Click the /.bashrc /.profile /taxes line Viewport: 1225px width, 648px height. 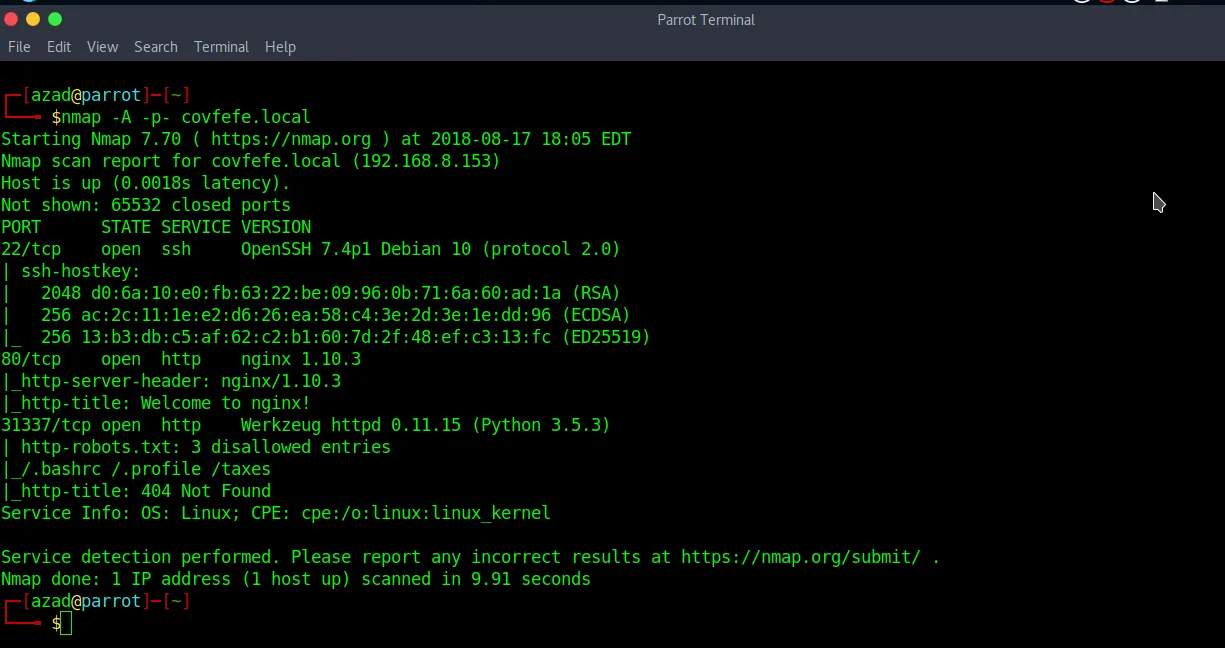136,469
